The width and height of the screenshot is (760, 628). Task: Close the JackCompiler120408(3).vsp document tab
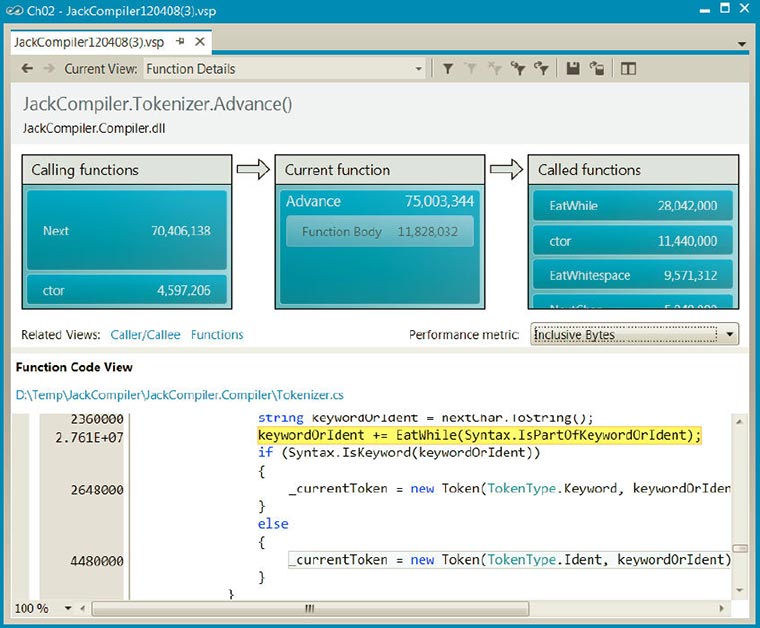coord(200,43)
